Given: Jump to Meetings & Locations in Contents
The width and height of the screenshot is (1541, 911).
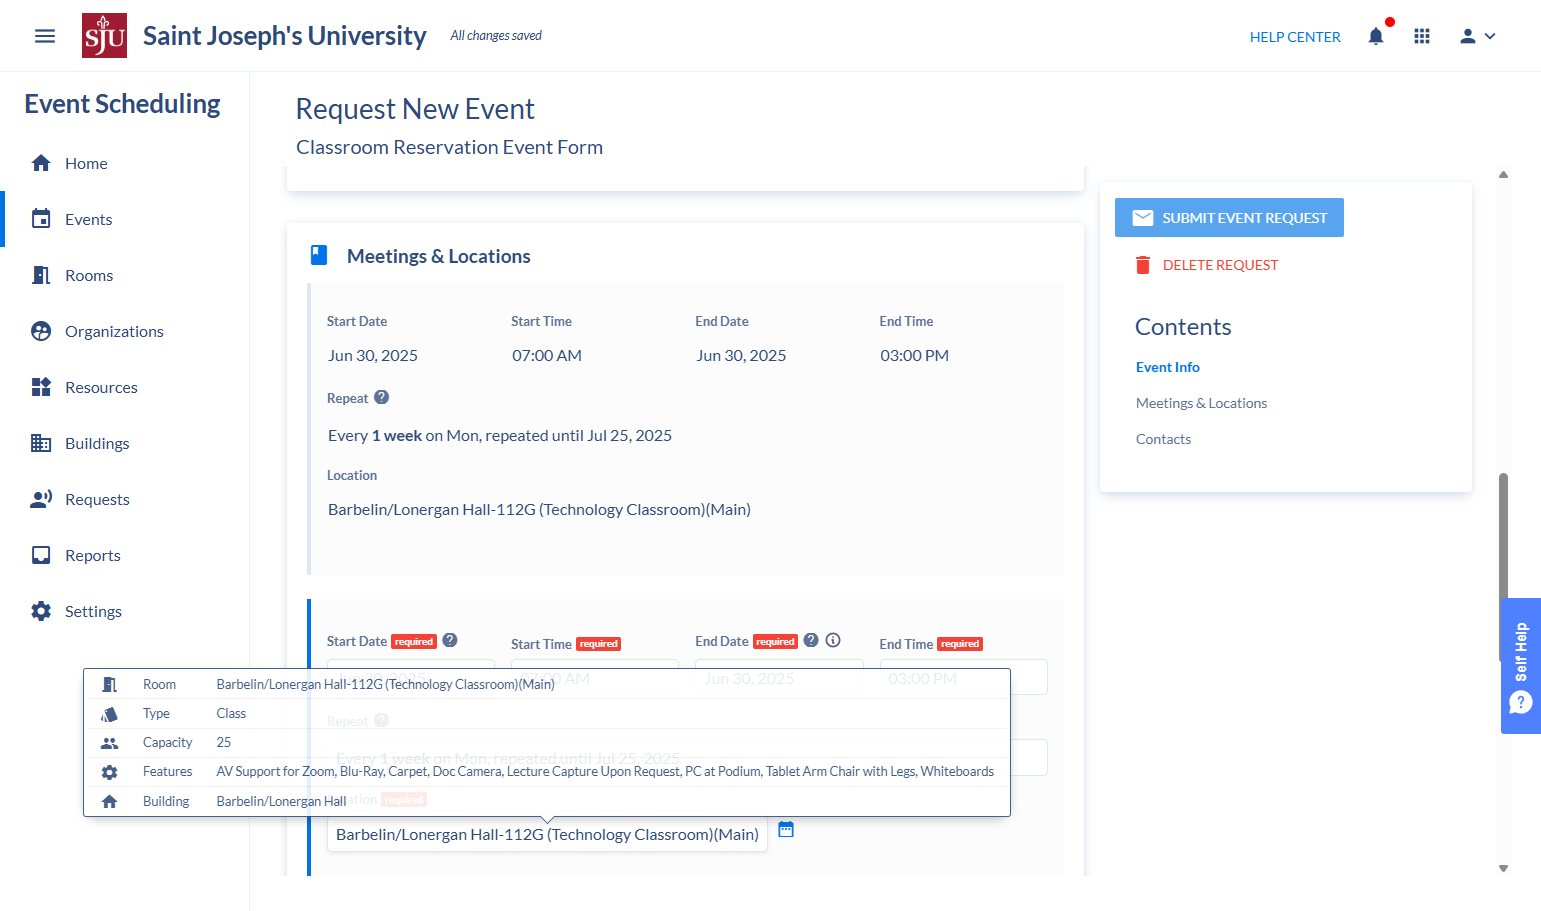Looking at the screenshot, I should pyautogui.click(x=1201, y=403).
